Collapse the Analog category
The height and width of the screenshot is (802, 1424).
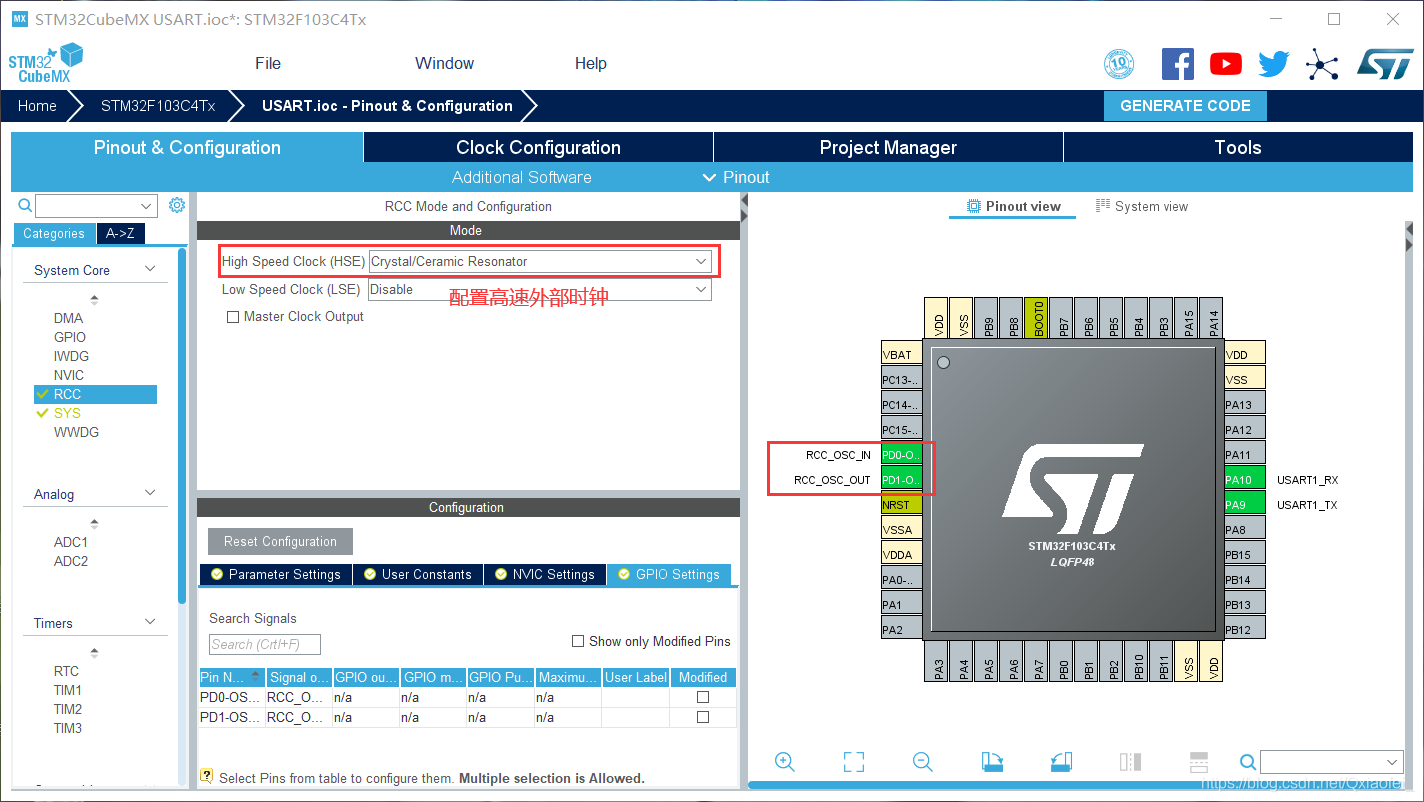pos(150,493)
